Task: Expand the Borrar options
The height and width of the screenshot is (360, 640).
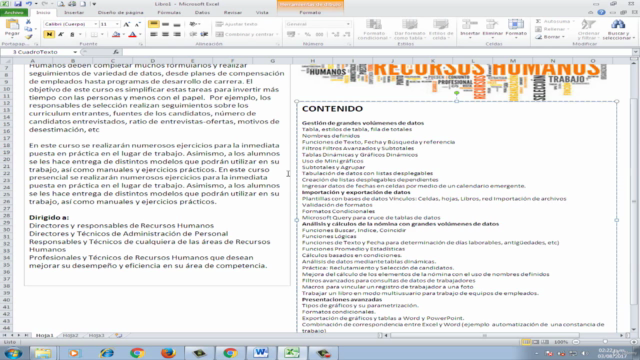Action: (564, 37)
